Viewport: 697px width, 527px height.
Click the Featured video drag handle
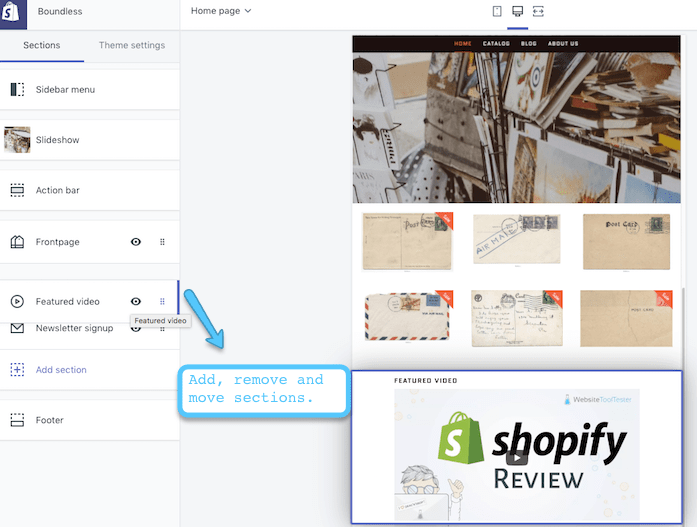tap(162, 302)
